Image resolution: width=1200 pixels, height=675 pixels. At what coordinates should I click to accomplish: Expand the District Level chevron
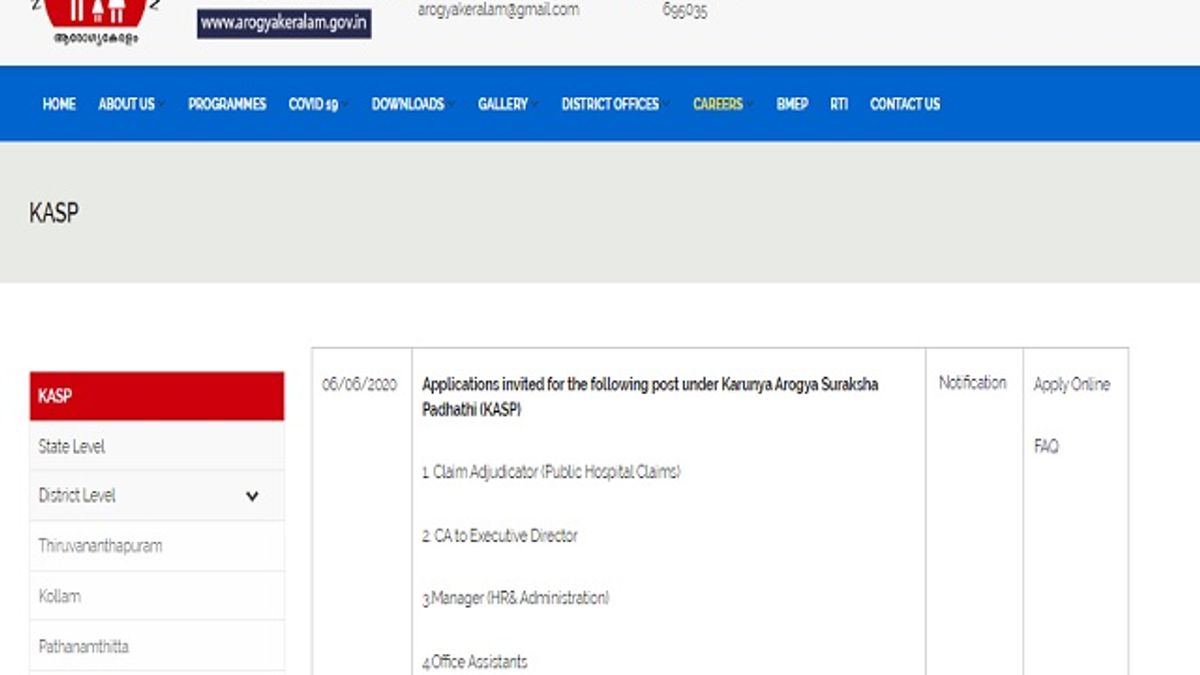coord(253,495)
